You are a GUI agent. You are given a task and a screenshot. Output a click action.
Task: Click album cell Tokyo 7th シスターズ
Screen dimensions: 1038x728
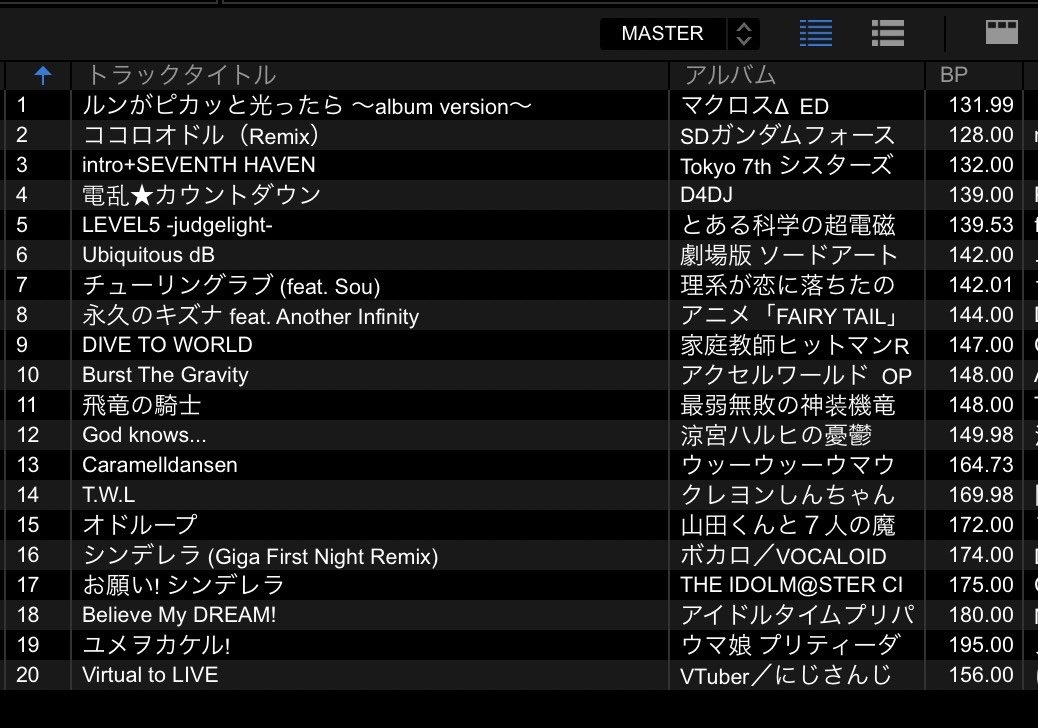click(x=786, y=165)
